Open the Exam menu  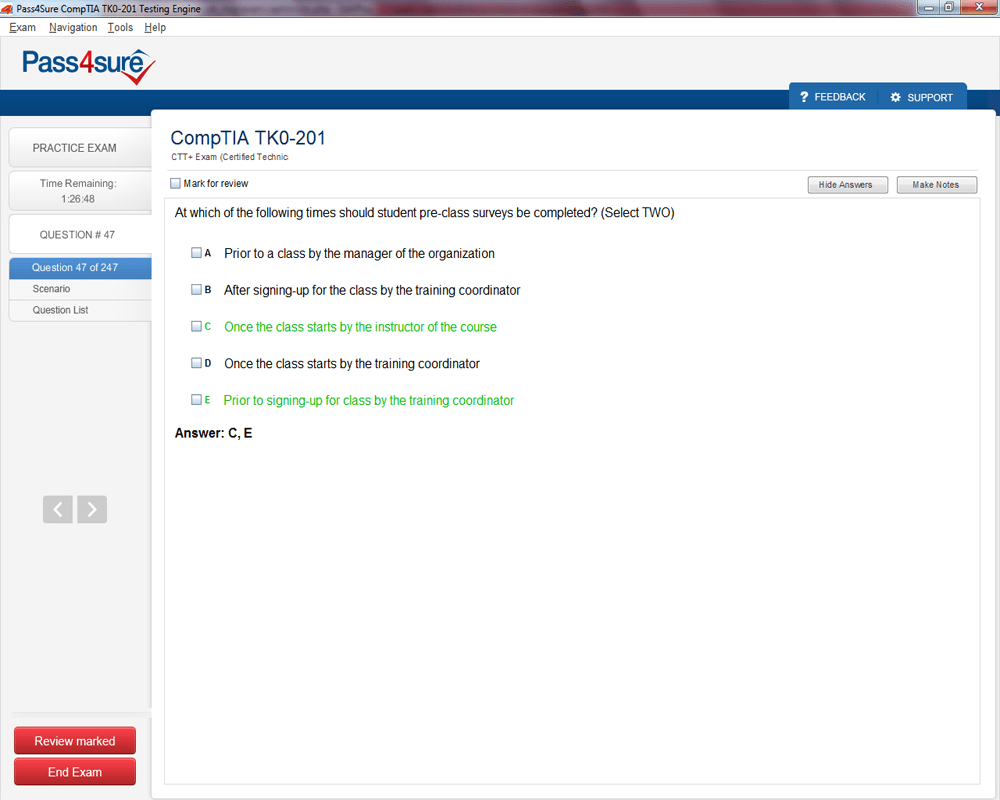click(22, 27)
